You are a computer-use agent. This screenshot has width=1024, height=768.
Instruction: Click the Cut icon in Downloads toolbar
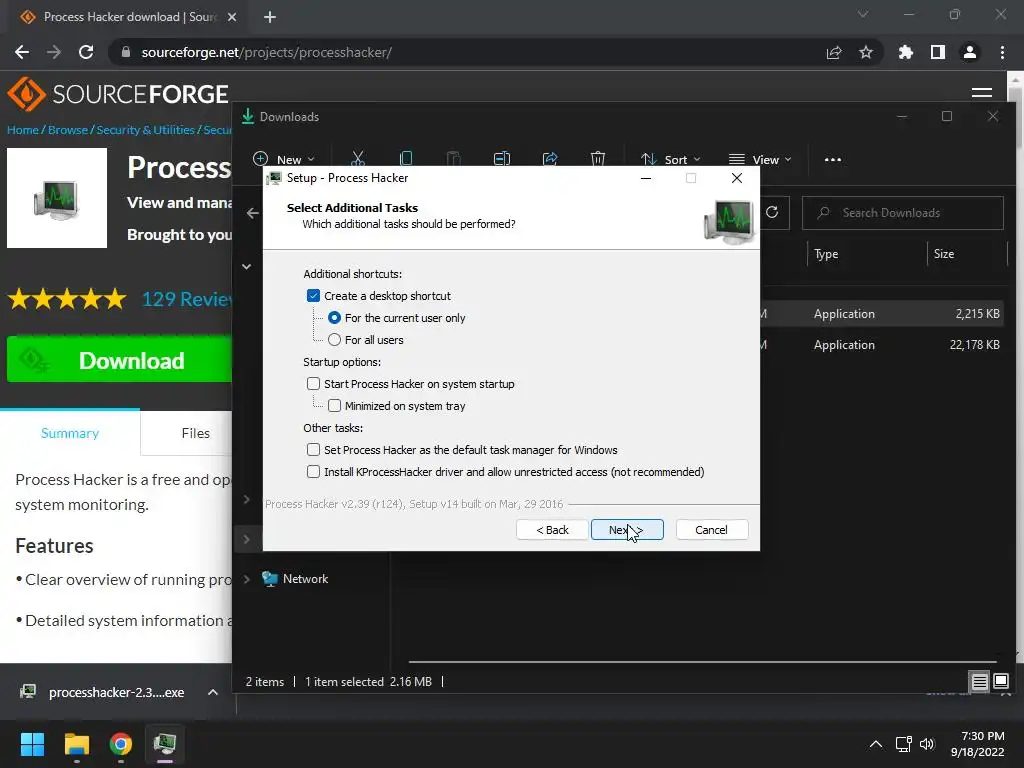pyautogui.click(x=357, y=159)
